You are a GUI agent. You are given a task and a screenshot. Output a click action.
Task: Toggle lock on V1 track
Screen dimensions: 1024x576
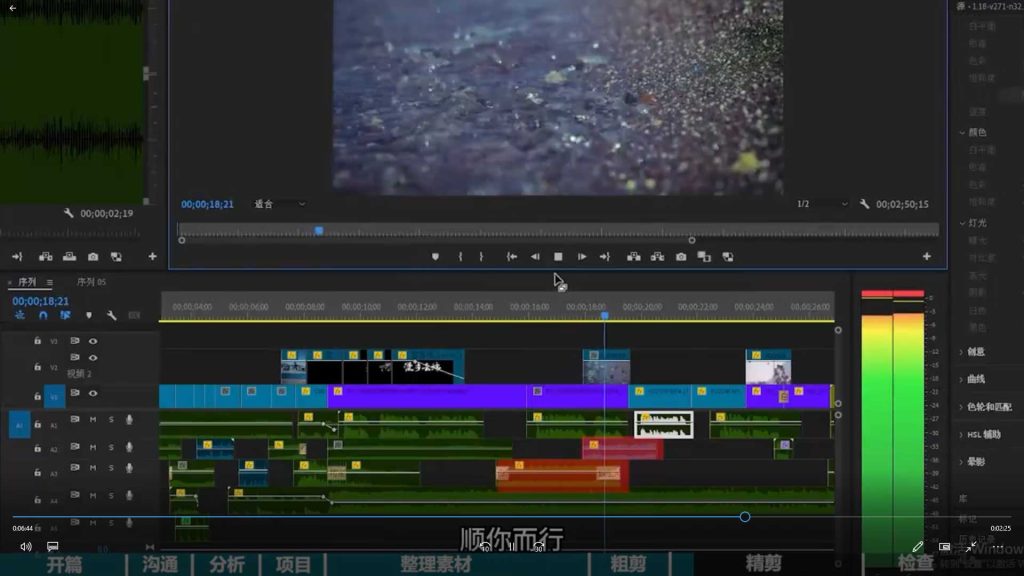coord(37,396)
